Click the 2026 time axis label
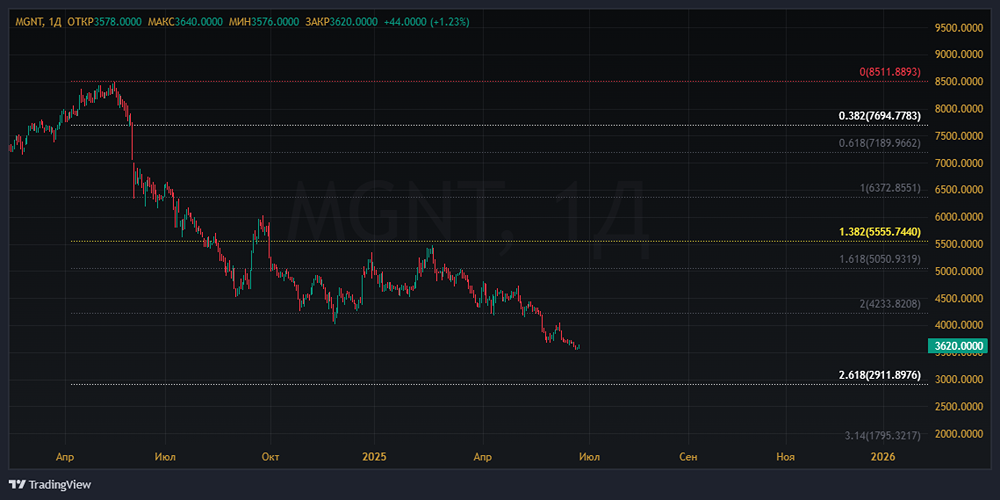Viewport: 1000px width, 500px height. click(883, 457)
